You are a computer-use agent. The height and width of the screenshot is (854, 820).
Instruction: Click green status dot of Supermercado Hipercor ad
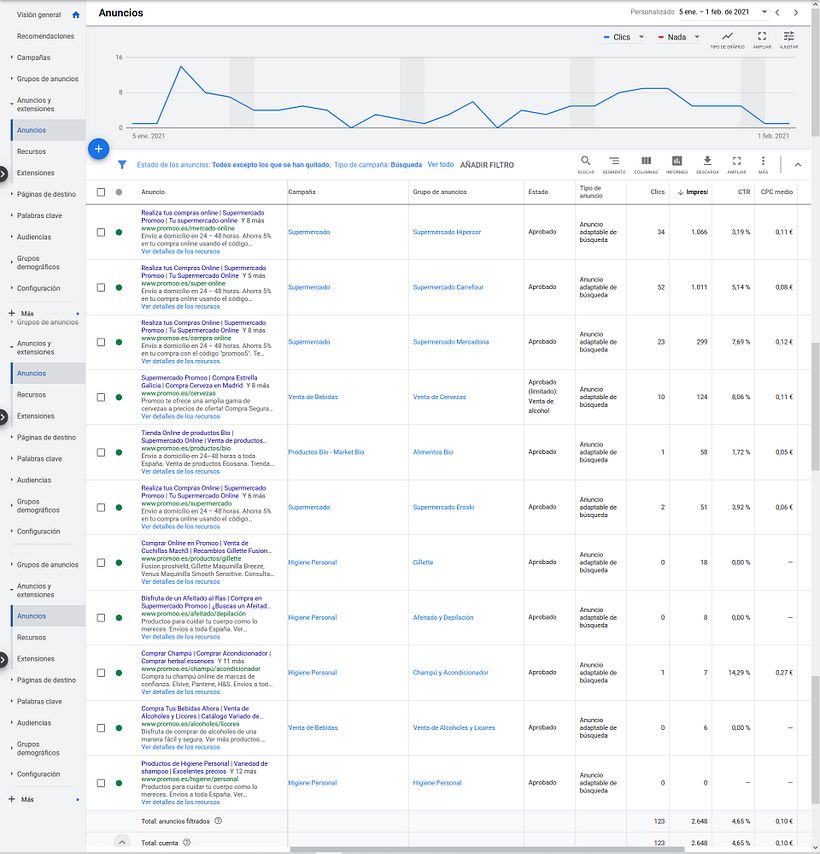click(119, 233)
